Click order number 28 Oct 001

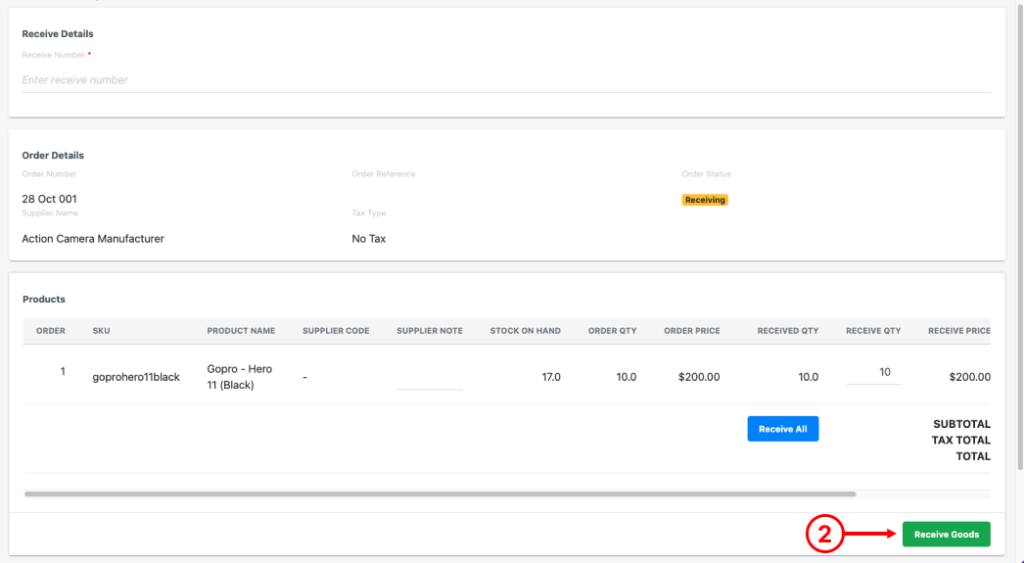pos(49,199)
